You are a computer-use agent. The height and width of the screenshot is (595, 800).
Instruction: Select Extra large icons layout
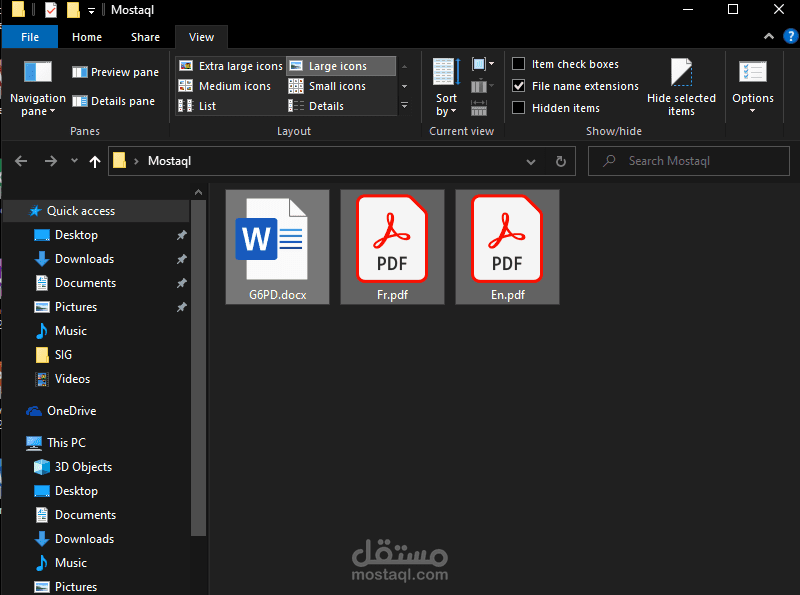click(231, 66)
